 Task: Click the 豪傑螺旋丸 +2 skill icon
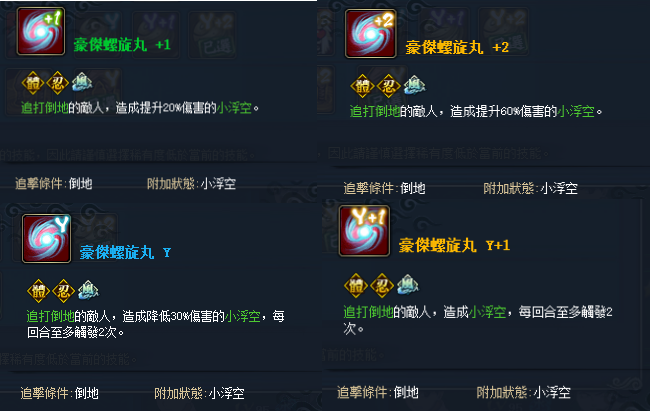(370, 34)
